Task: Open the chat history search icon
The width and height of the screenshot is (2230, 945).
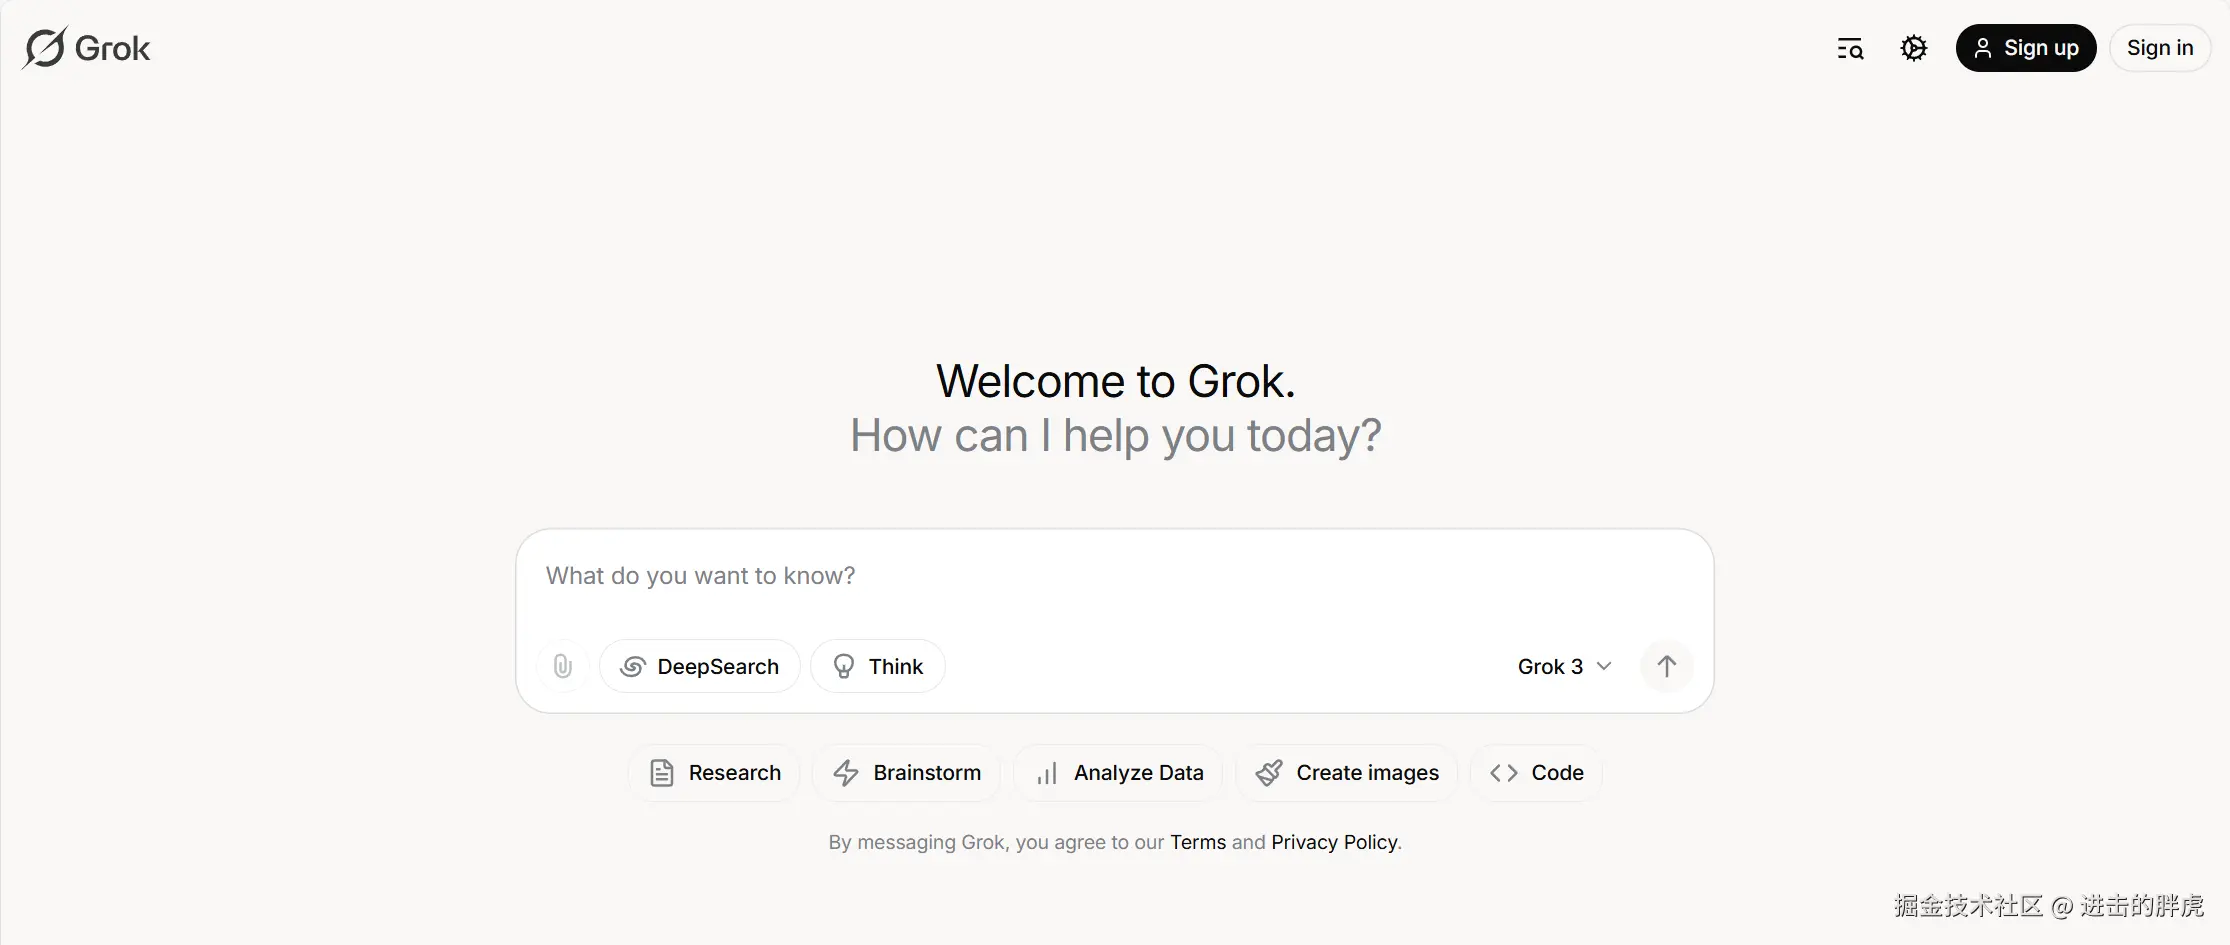Action: 1850,48
